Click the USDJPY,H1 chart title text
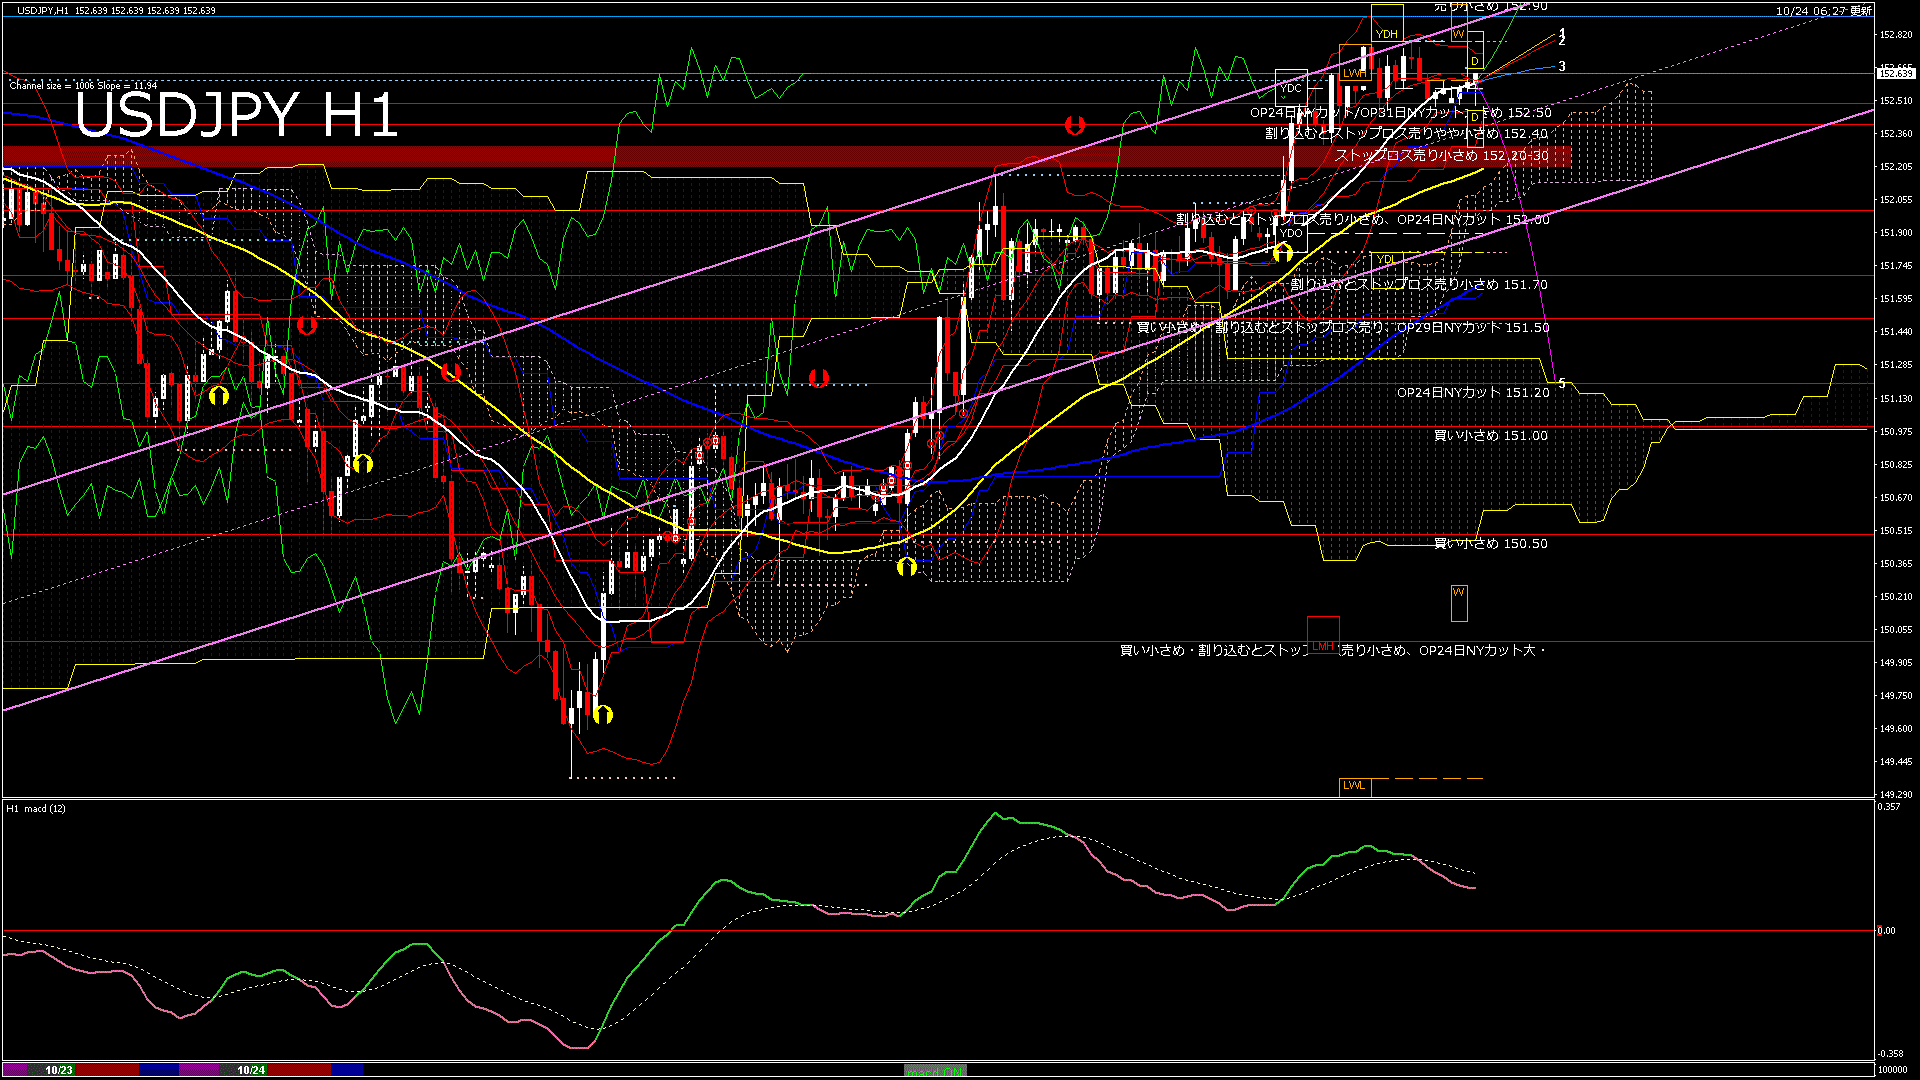 (43, 10)
